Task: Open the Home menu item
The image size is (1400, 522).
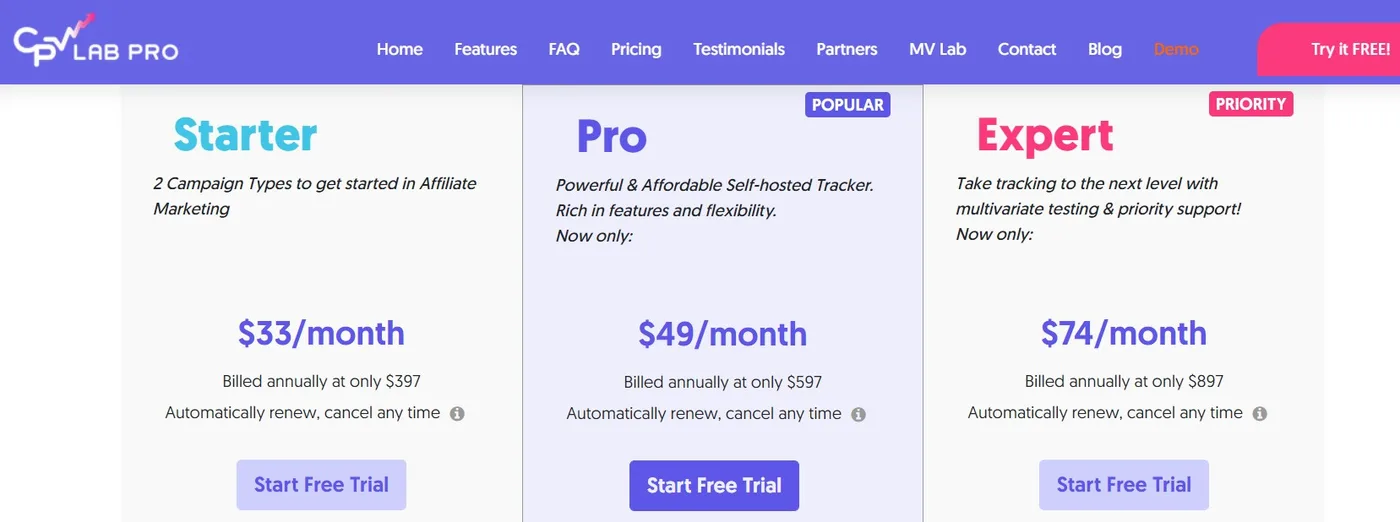Action: click(399, 49)
